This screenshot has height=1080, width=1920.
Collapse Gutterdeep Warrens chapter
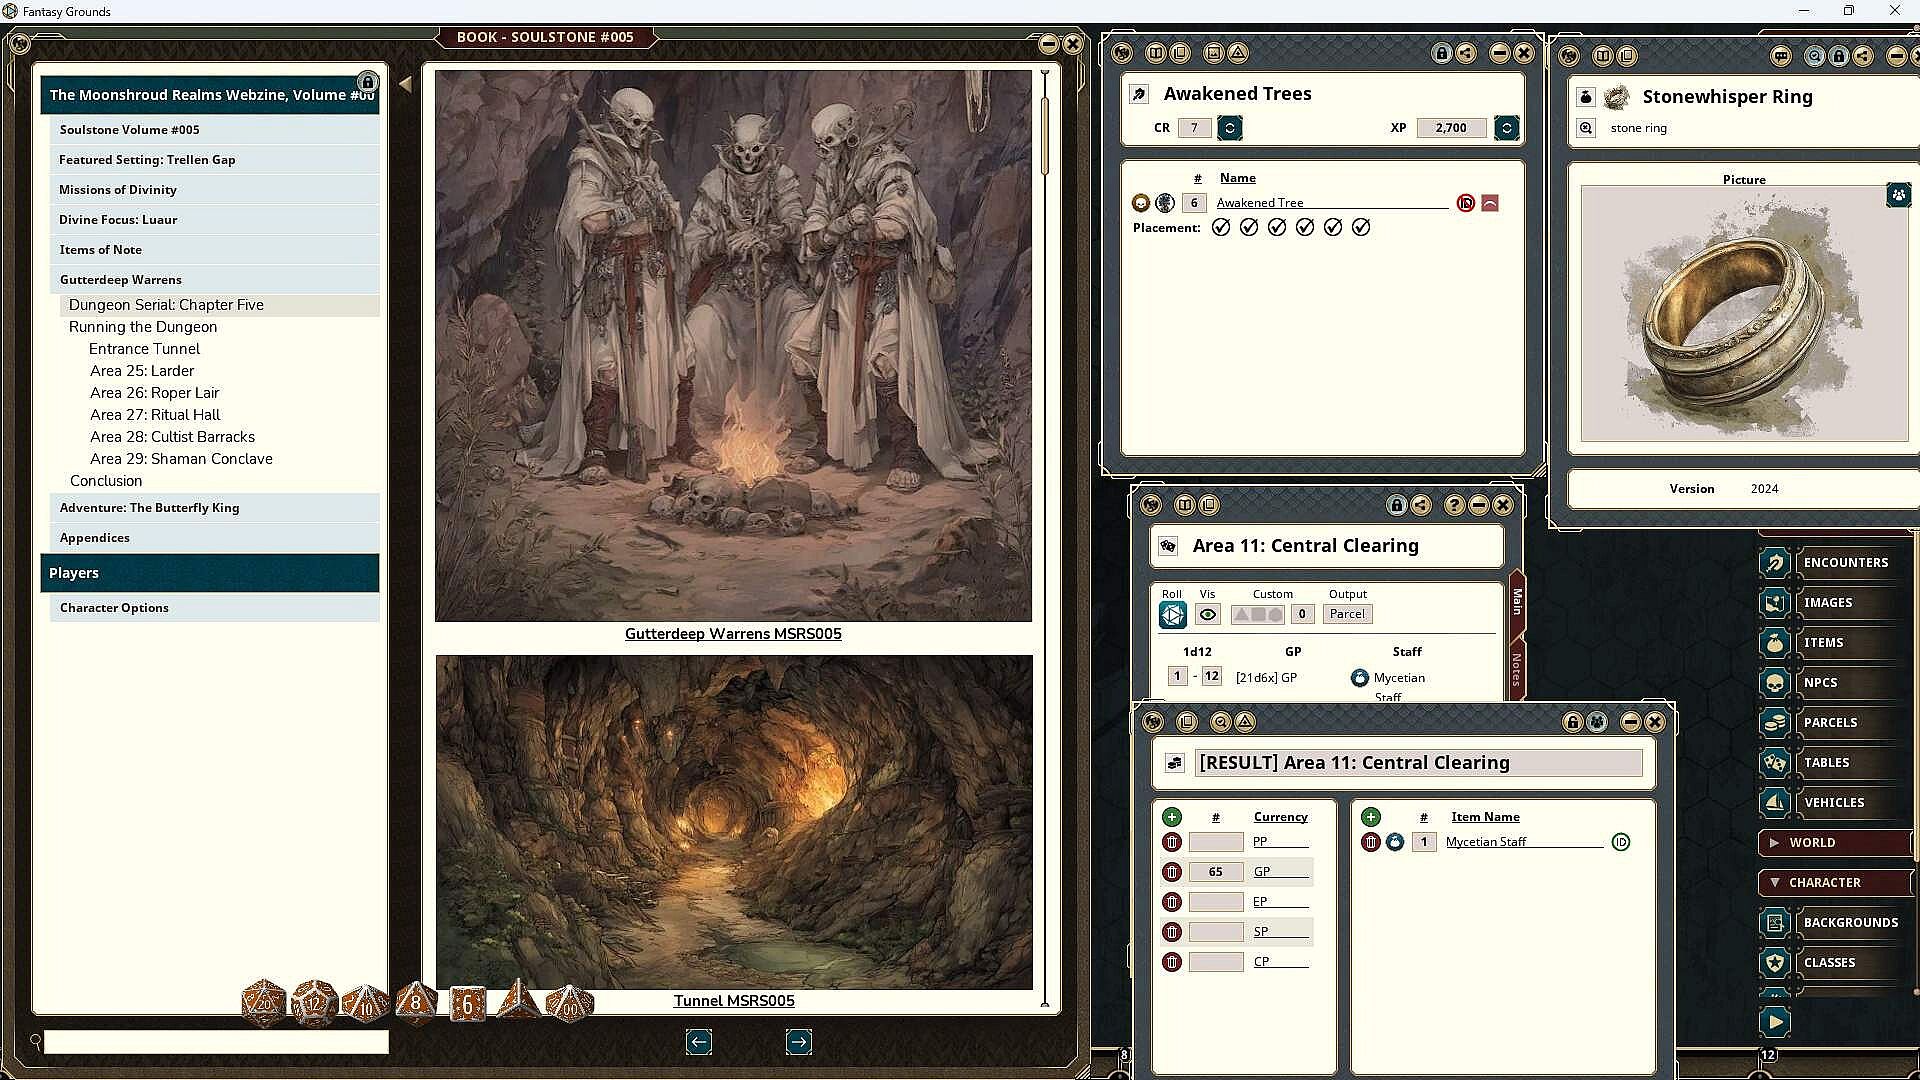point(214,280)
